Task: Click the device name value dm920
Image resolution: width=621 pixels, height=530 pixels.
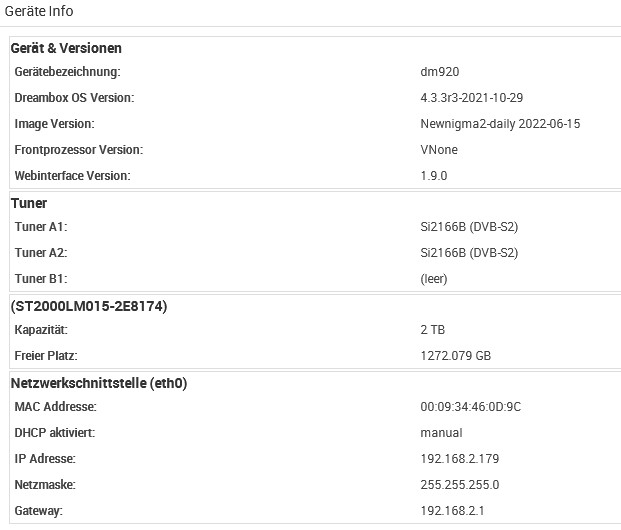Action: [x=440, y=72]
